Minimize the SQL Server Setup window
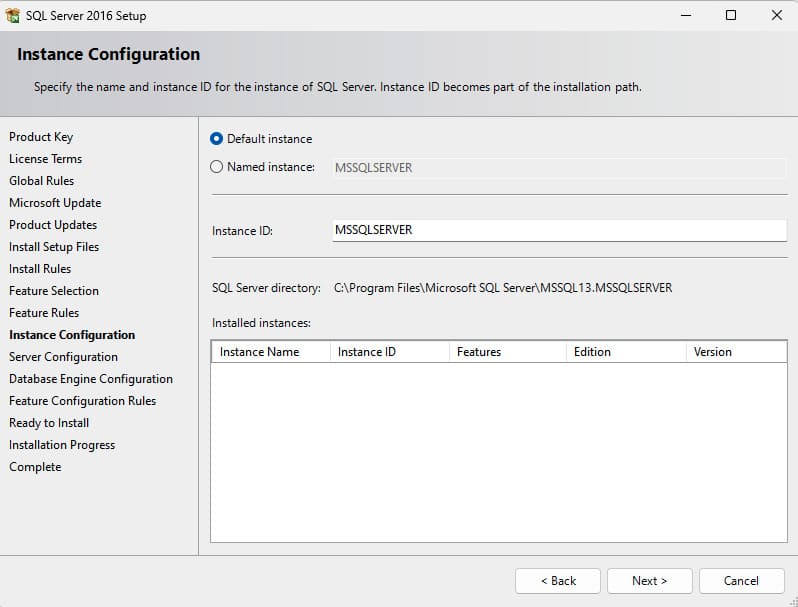 coord(685,15)
